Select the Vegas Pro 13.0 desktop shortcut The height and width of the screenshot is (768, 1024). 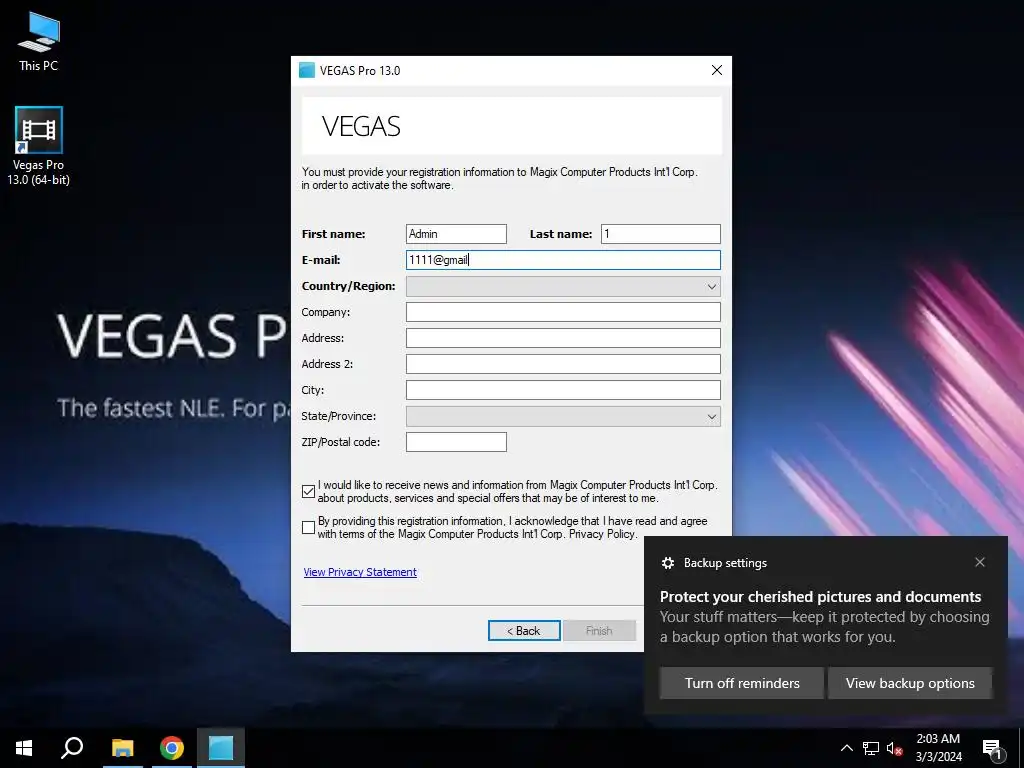(x=39, y=146)
